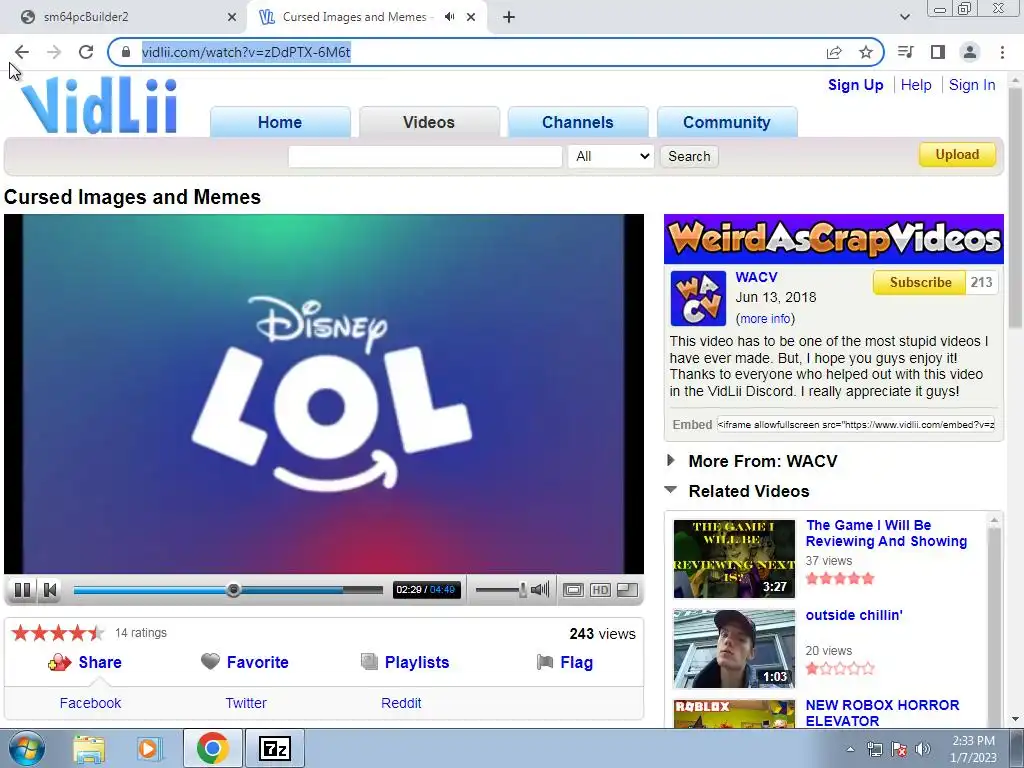Click the Share heart icon
Screen dimensions: 1024x768
pyautogui.click(x=59, y=663)
